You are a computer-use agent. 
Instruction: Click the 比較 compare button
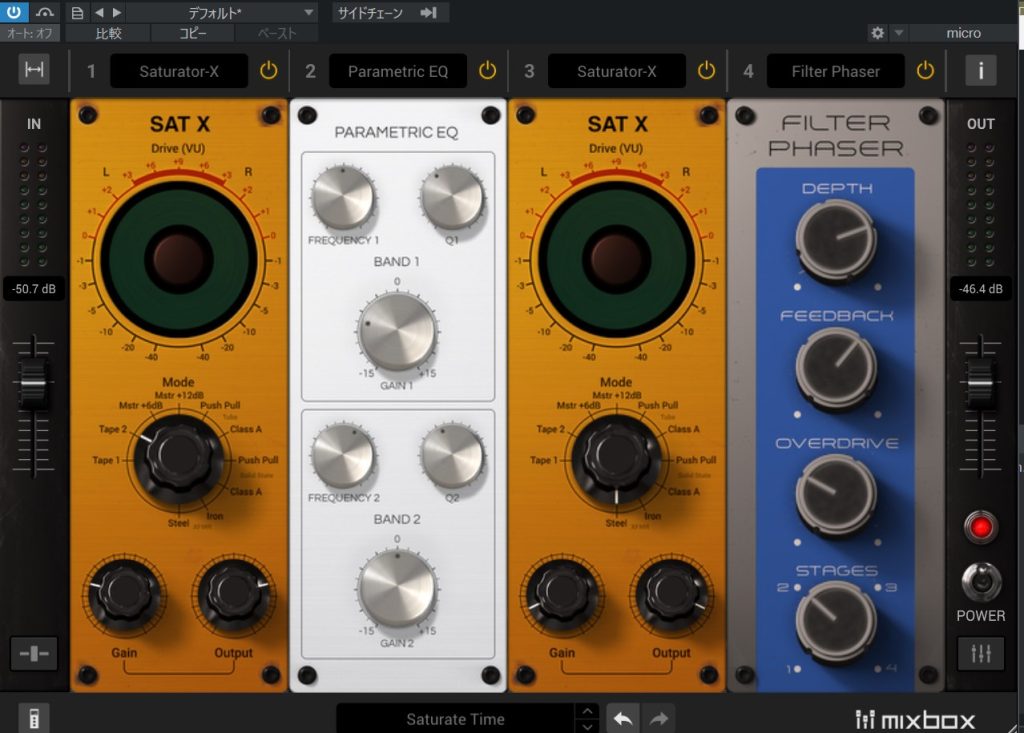point(108,33)
